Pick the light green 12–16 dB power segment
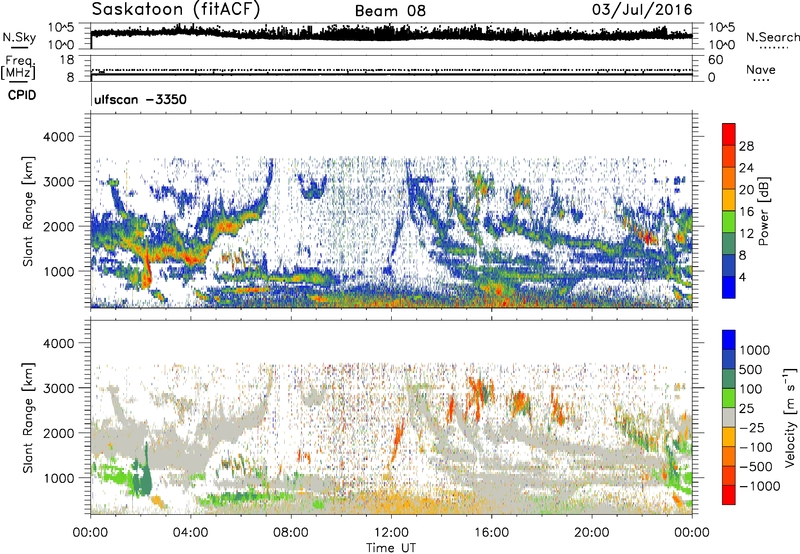 [x=729, y=222]
